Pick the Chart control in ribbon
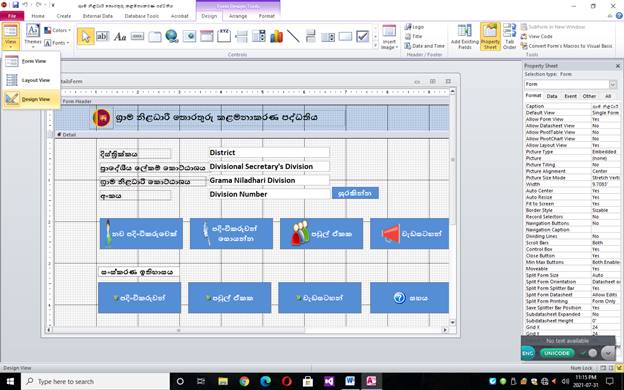This screenshot has width=624, height=390. click(276, 36)
